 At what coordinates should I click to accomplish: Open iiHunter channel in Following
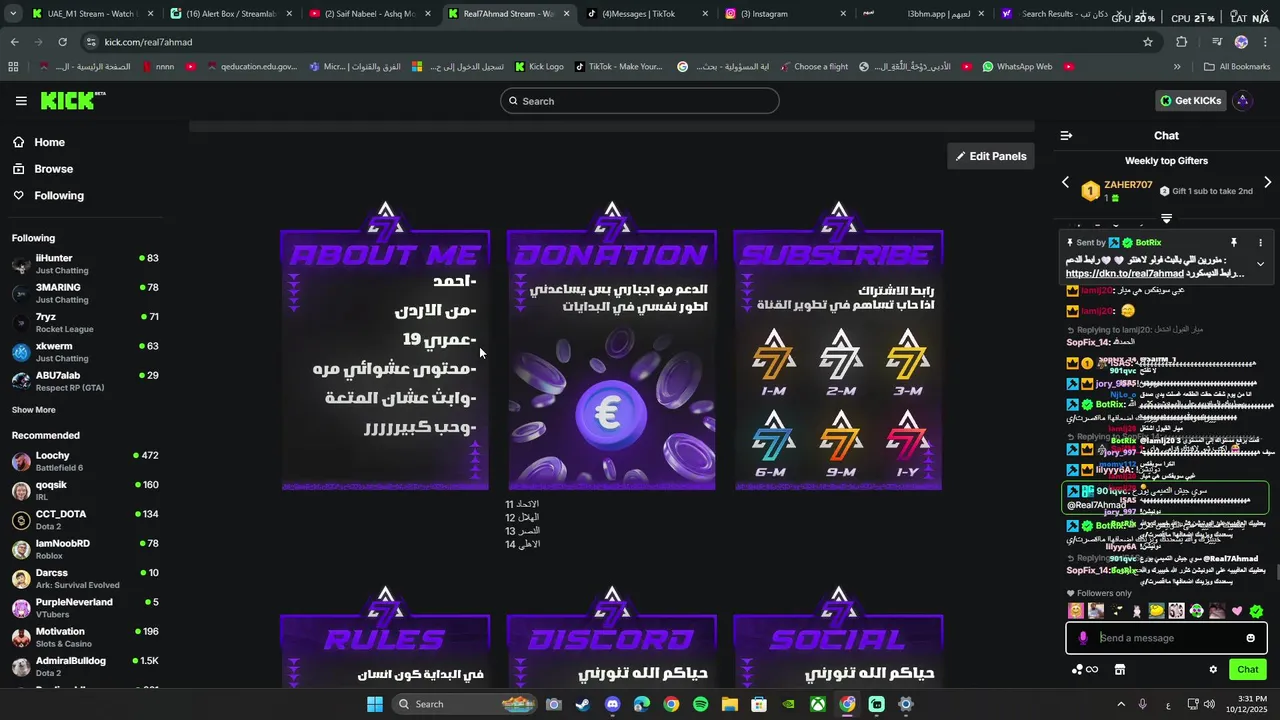tap(85, 264)
